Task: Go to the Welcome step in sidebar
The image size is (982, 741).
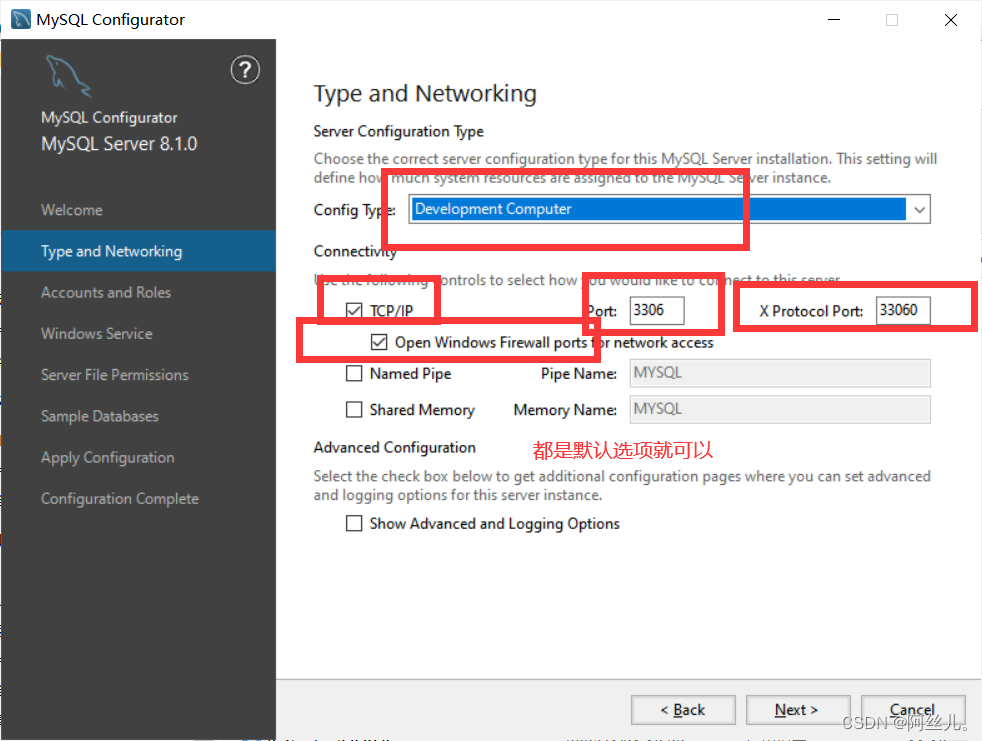Action: 71,210
